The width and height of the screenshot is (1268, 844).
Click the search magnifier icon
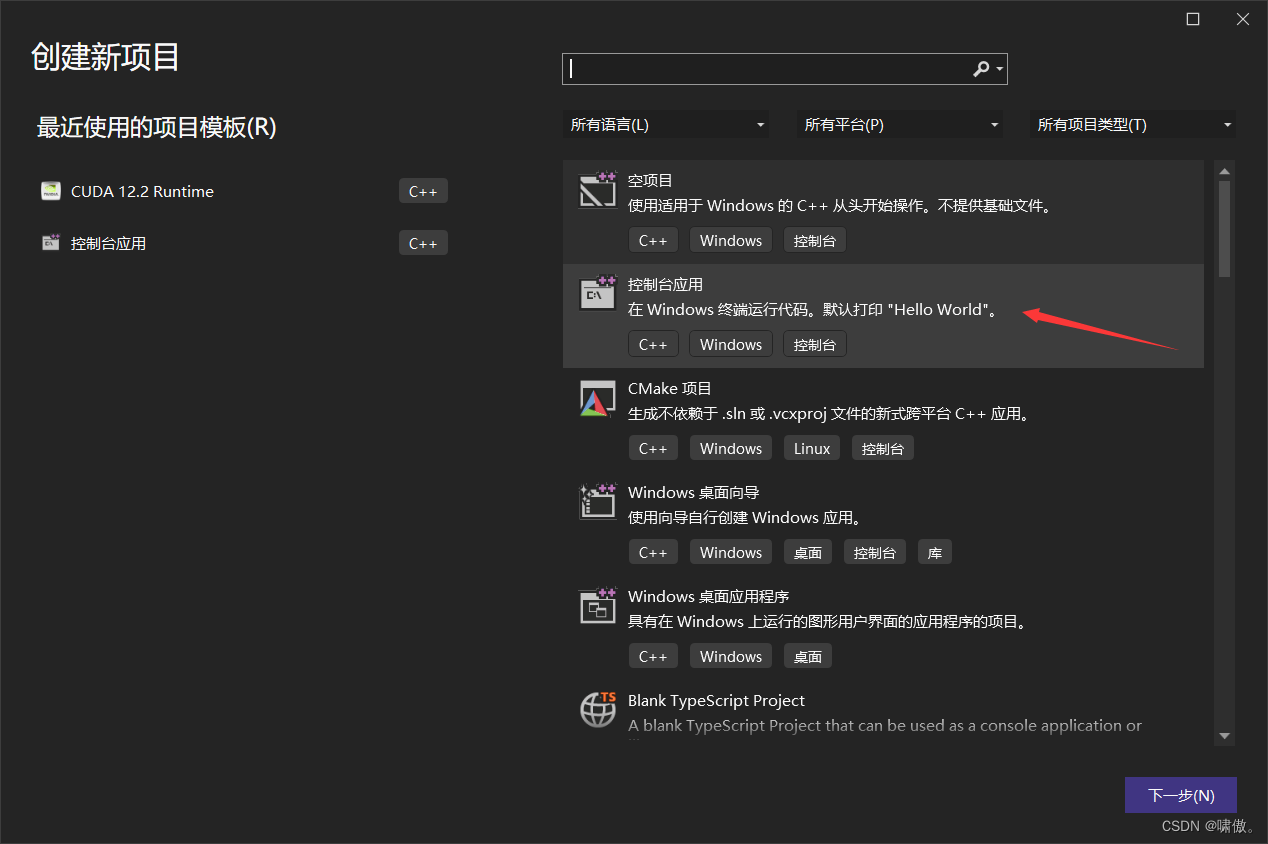[981, 68]
